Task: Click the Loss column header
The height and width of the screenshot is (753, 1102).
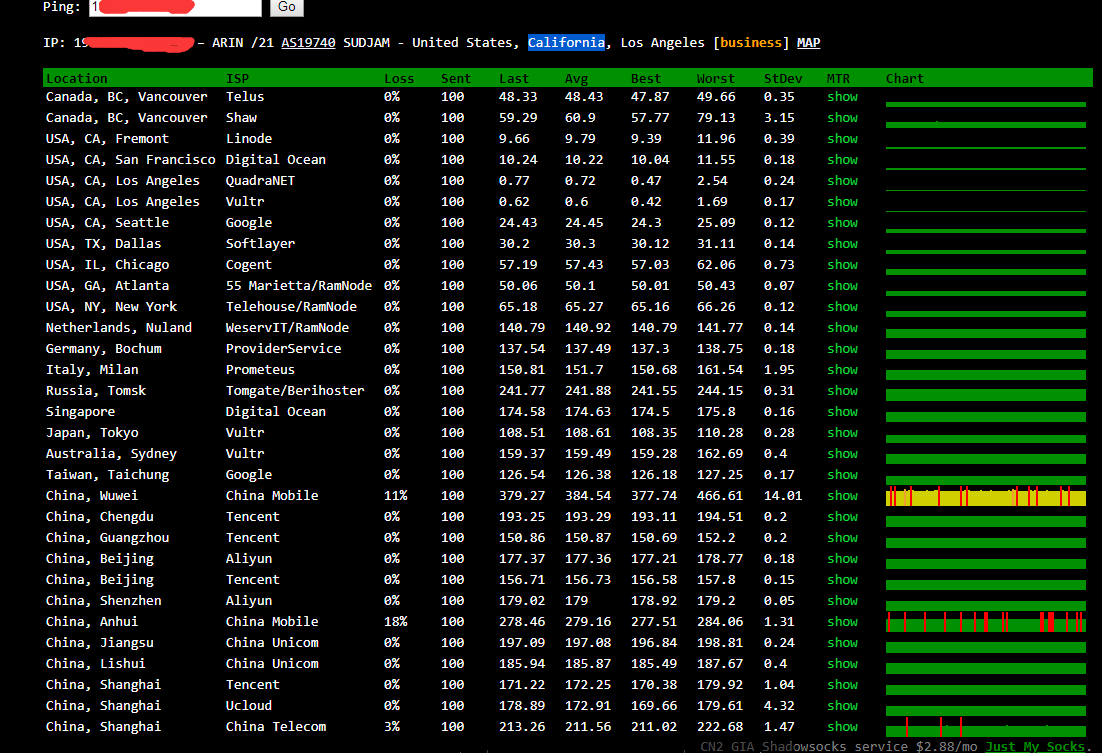Action: [x=399, y=78]
